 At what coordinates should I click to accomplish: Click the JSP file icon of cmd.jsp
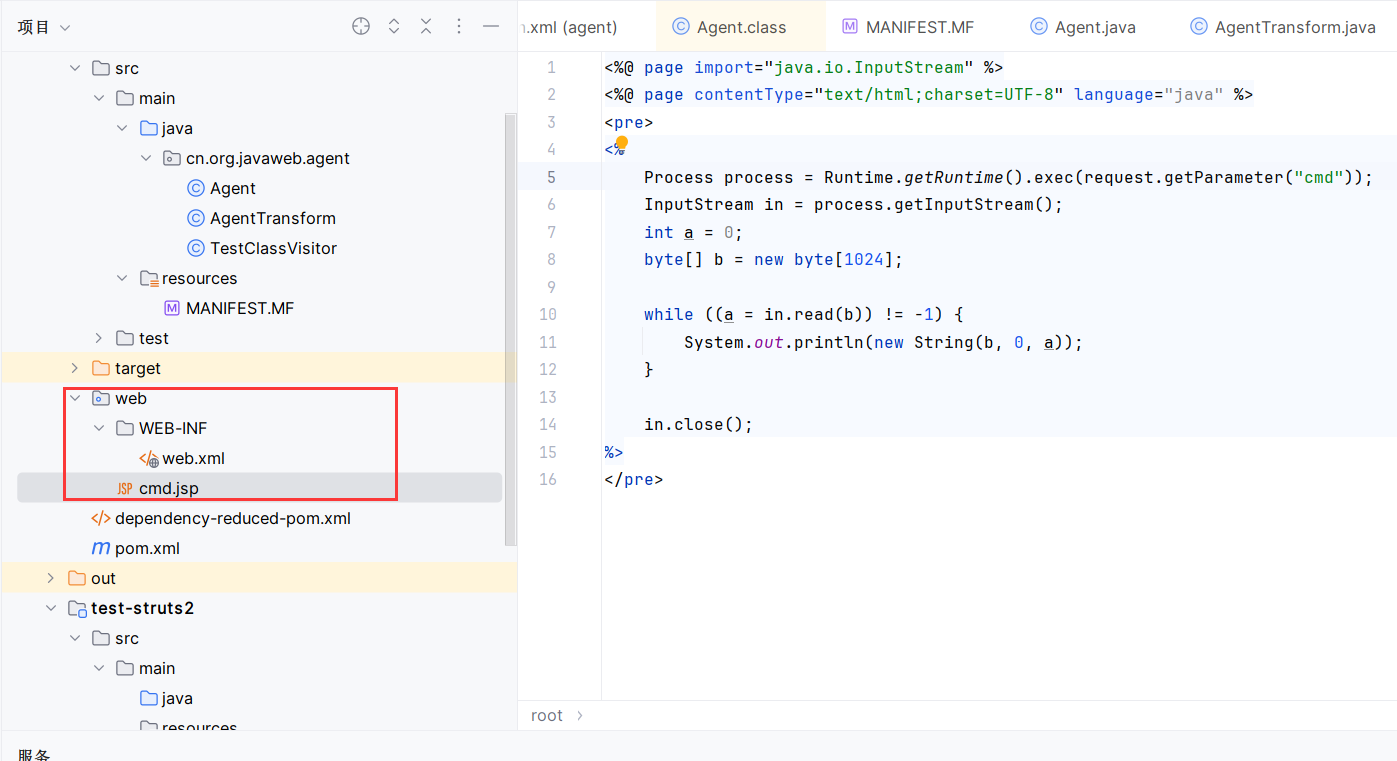[125, 488]
